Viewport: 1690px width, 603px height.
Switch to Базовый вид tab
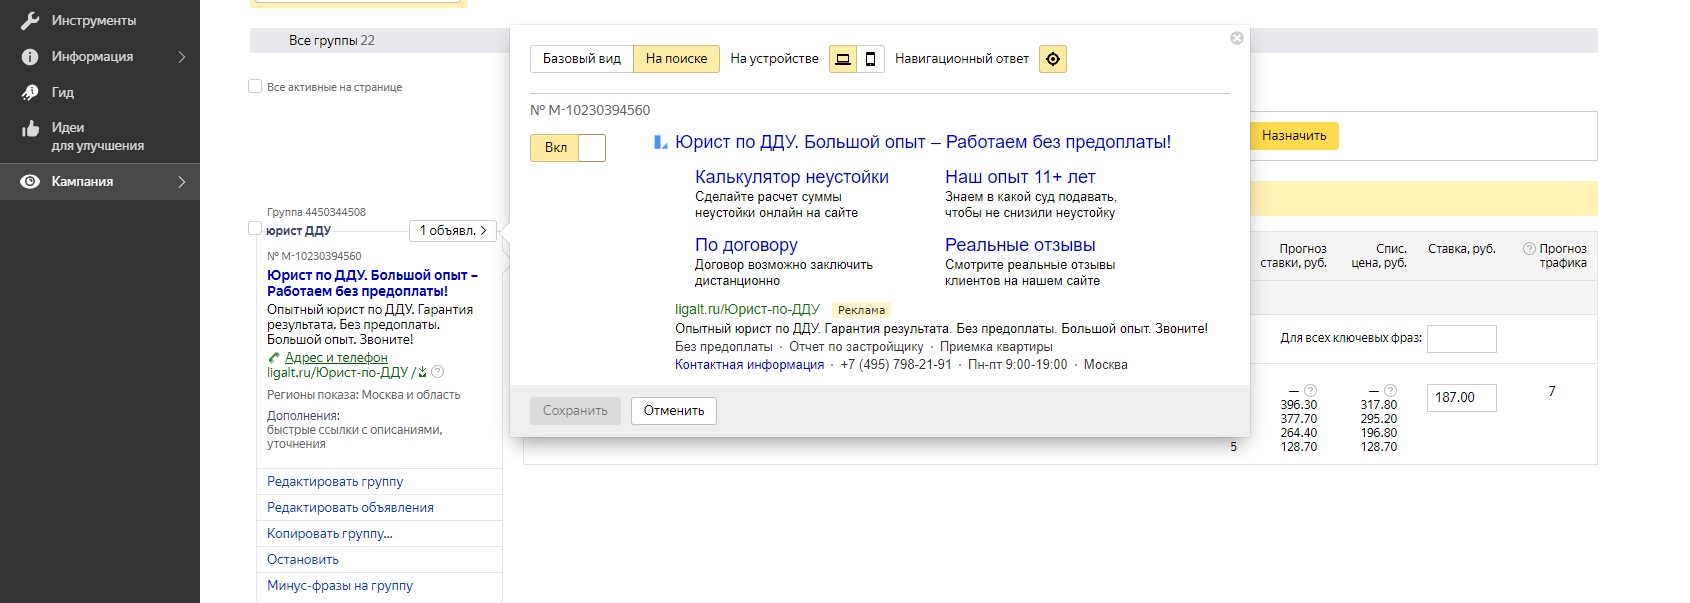point(582,59)
